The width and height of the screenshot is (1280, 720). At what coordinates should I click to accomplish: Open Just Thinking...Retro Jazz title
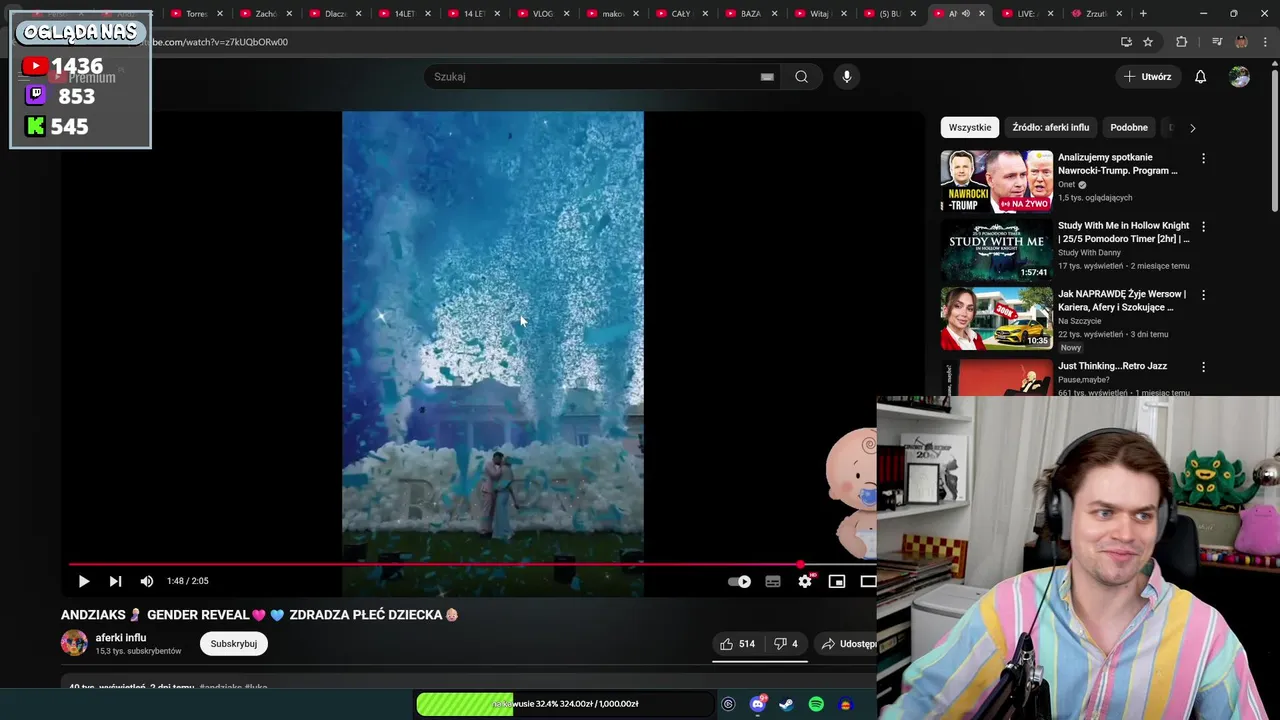click(x=1112, y=366)
